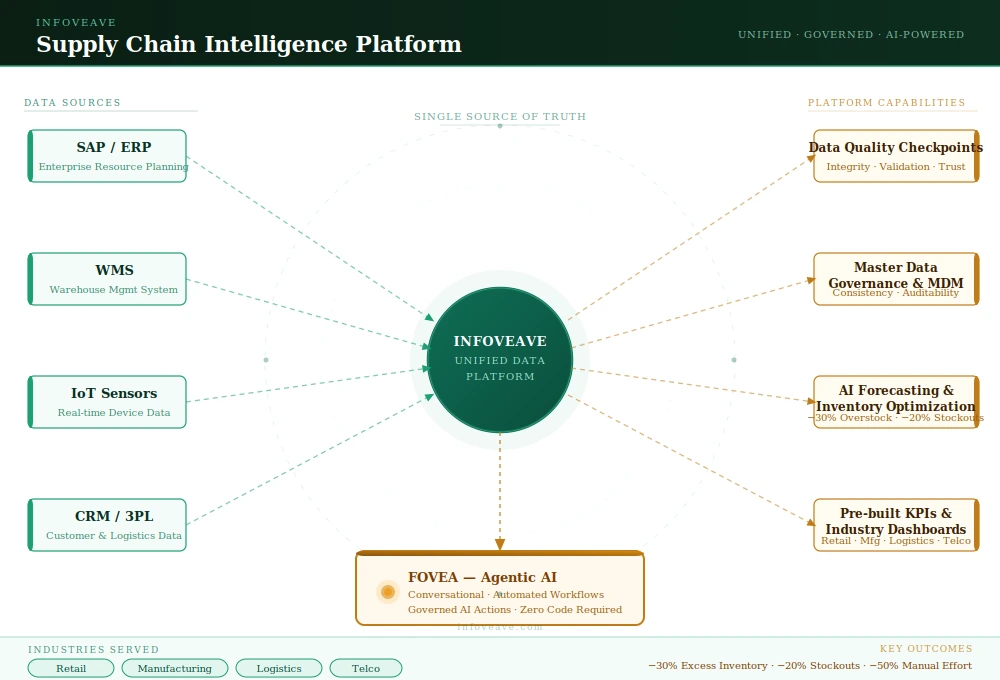Viewport: 1000px width, 680px height.
Task: Click 'Enterprise Resource Planning' subtitle
Action: tap(114, 166)
